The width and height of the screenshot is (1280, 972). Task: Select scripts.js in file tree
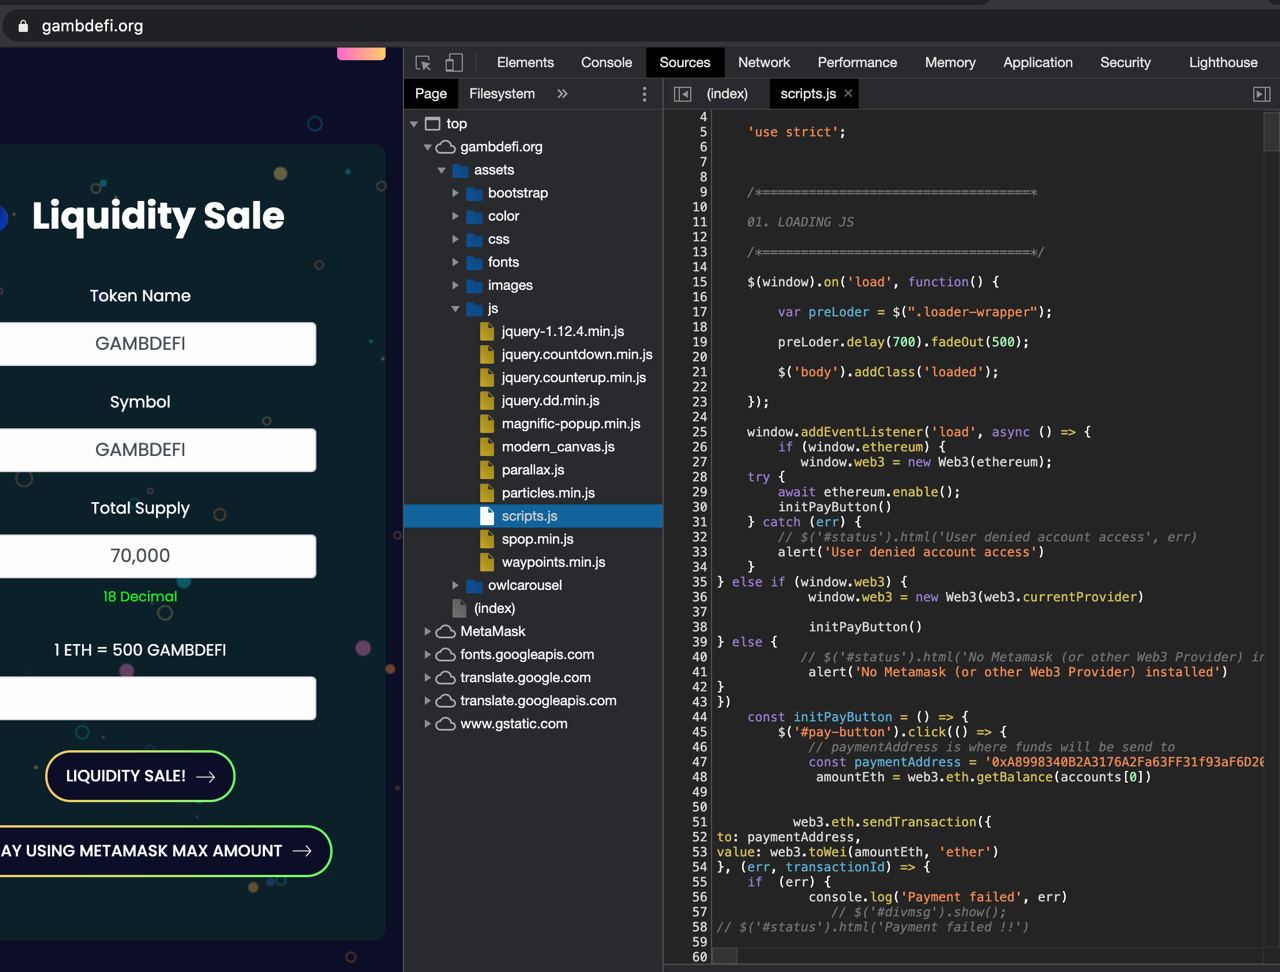533,516
